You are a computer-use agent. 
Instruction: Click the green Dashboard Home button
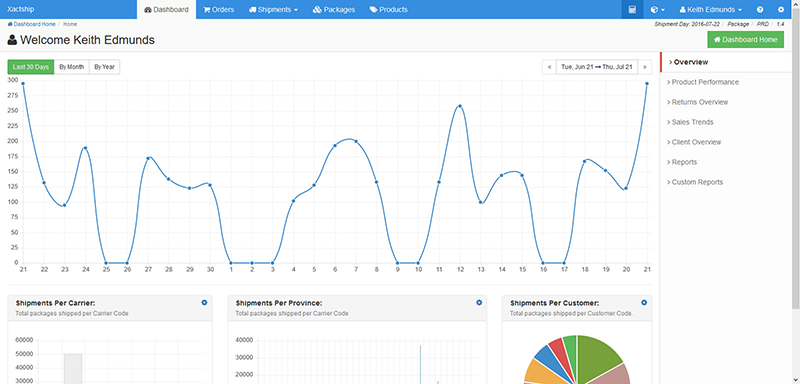tap(745, 39)
